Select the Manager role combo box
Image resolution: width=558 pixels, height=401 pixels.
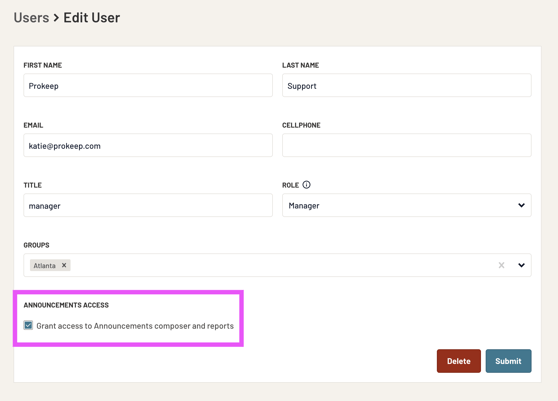pyautogui.click(x=407, y=205)
